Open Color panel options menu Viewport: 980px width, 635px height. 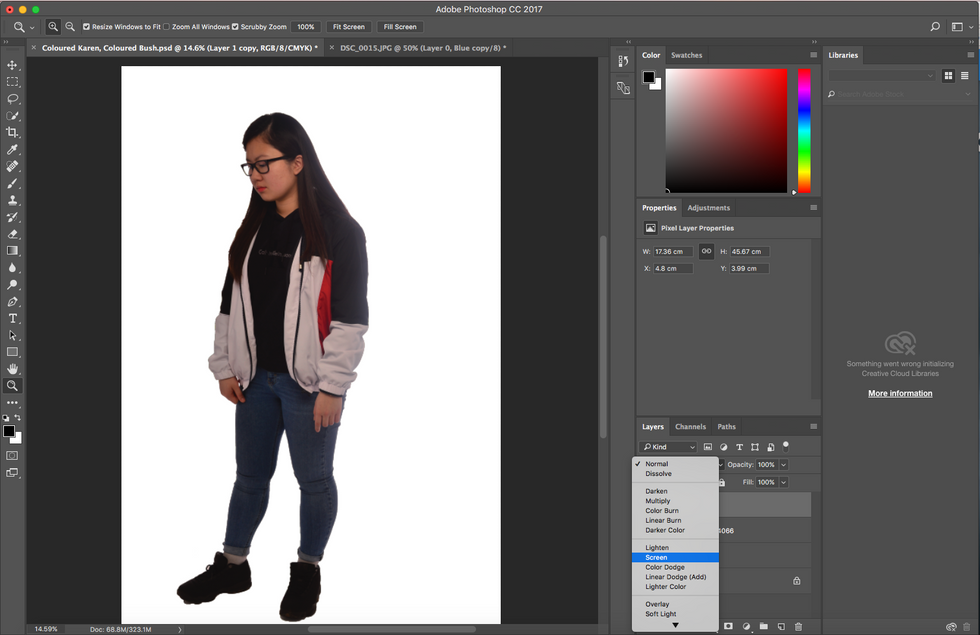tap(813, 55)
